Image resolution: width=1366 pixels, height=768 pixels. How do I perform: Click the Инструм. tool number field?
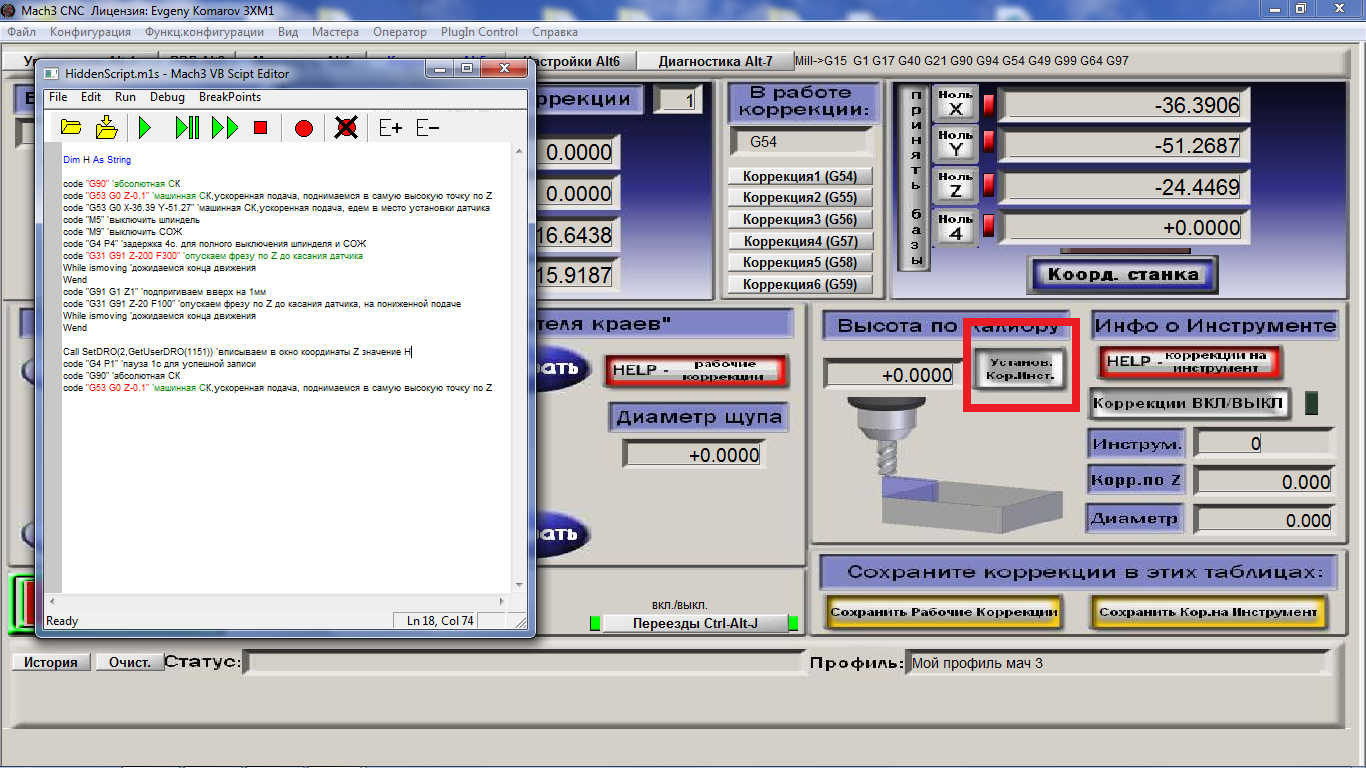pos(1264,443)
